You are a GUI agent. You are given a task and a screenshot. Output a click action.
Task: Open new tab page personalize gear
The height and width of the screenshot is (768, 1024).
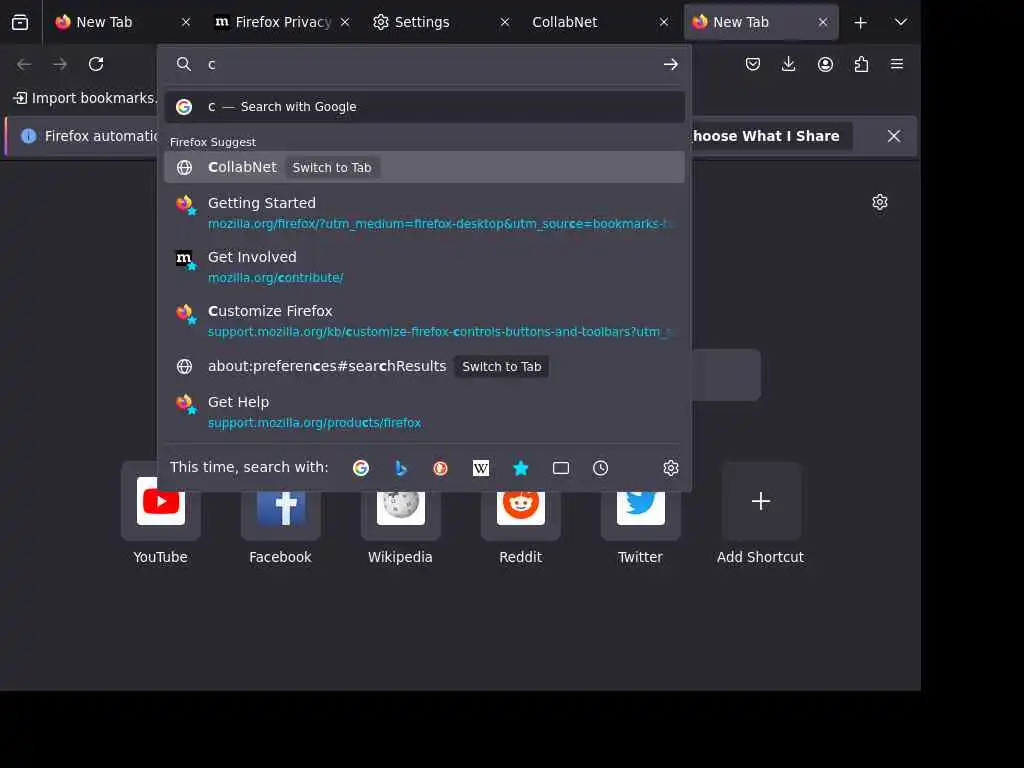click(880, 202)
